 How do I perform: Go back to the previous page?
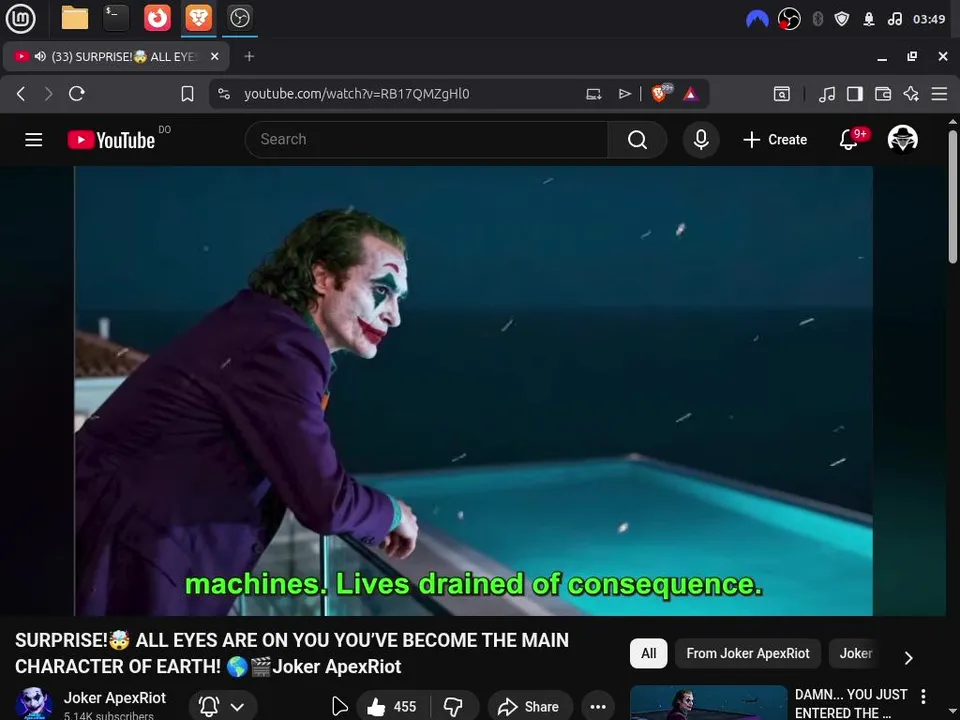pyautogui.click(x=21, y=94)
